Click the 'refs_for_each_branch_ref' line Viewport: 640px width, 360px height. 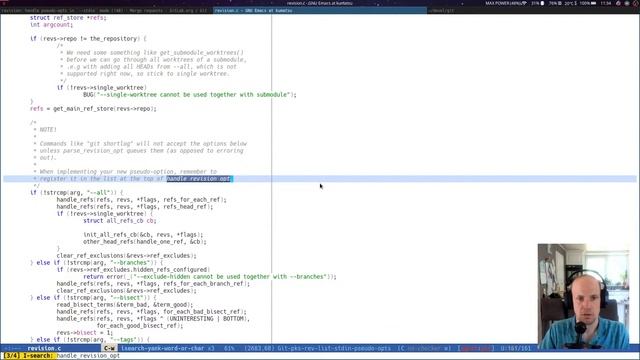[153, 283]
